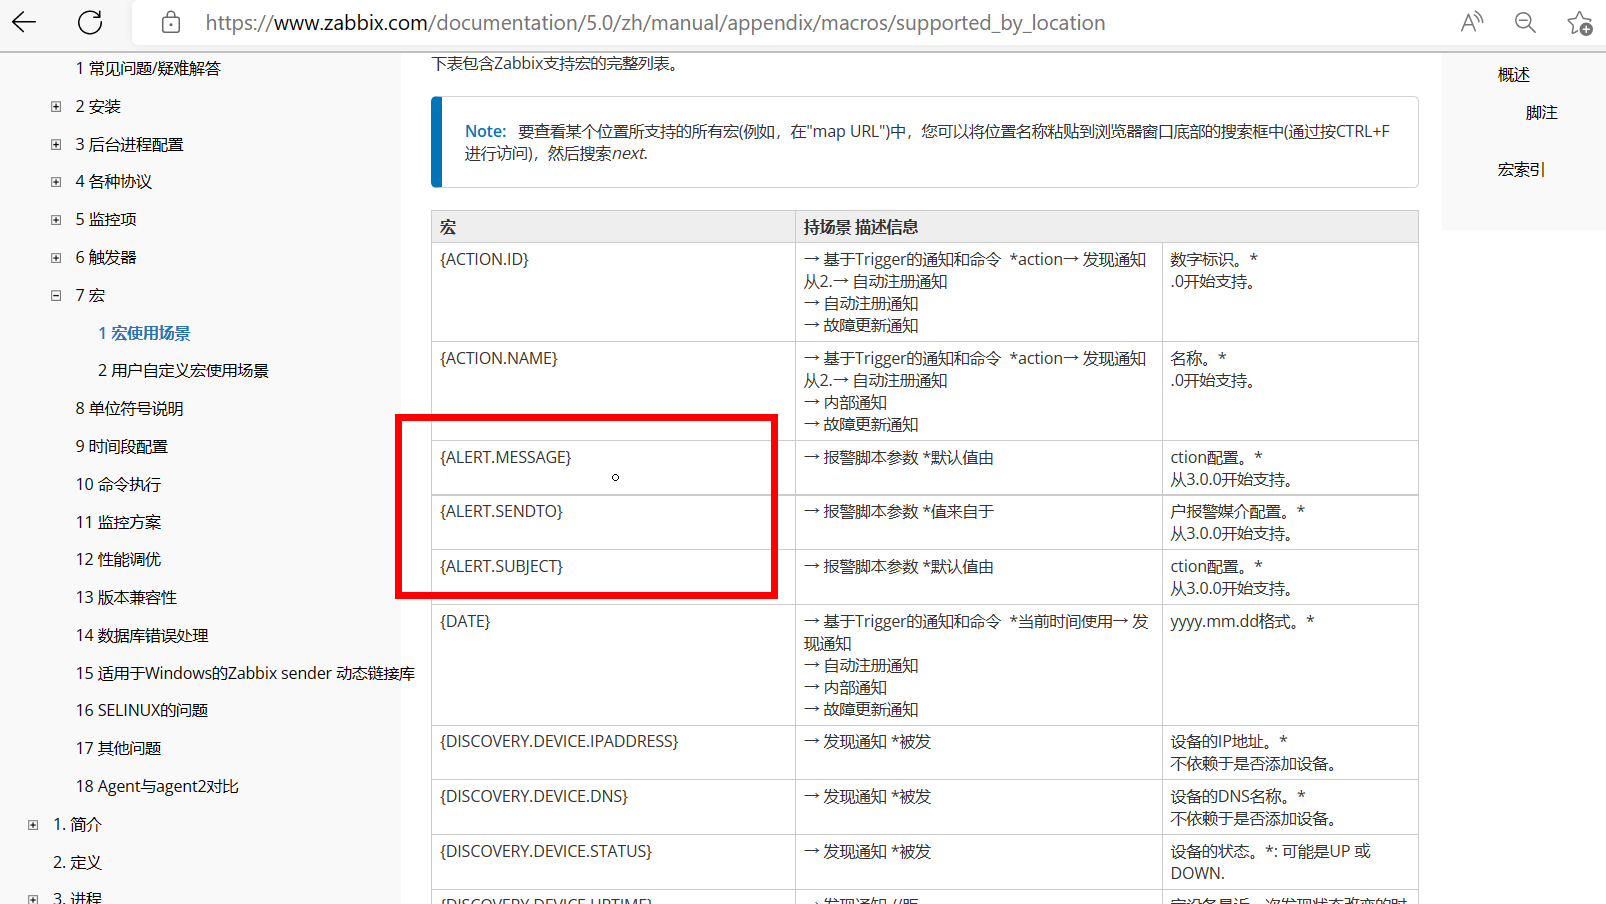Expand the '3 后台进程配置' section
The image size is (1606, 904).
coord(56,144)
